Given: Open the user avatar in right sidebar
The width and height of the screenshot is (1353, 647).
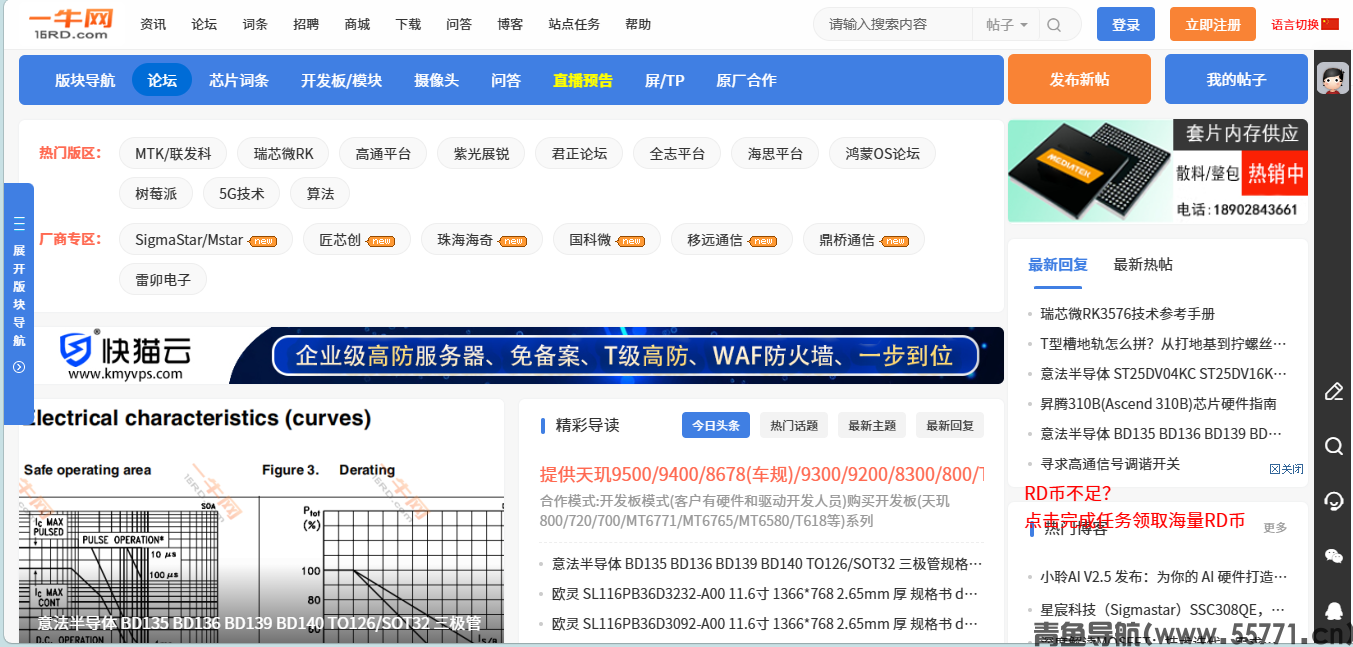Looking at the screenshot, I should point(1332,78).
